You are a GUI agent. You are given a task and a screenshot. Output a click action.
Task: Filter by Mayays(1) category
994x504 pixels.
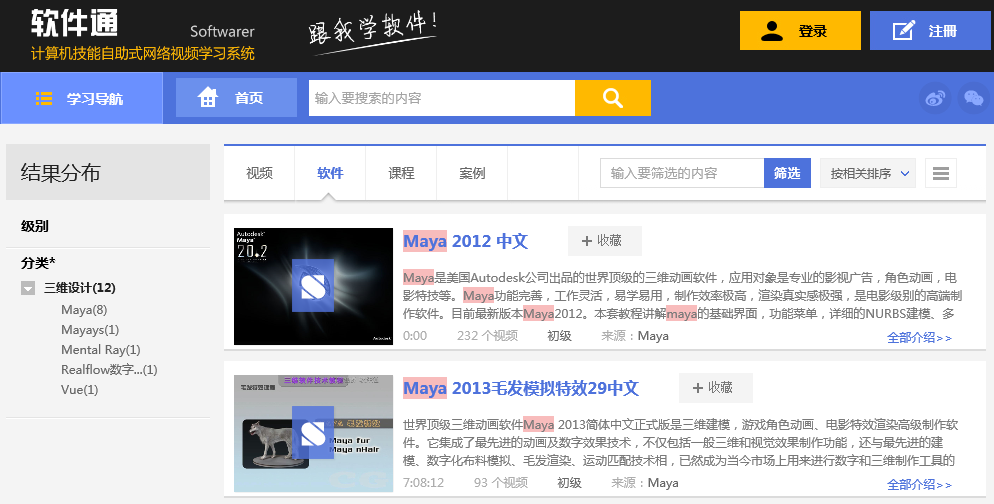[90, 330]
